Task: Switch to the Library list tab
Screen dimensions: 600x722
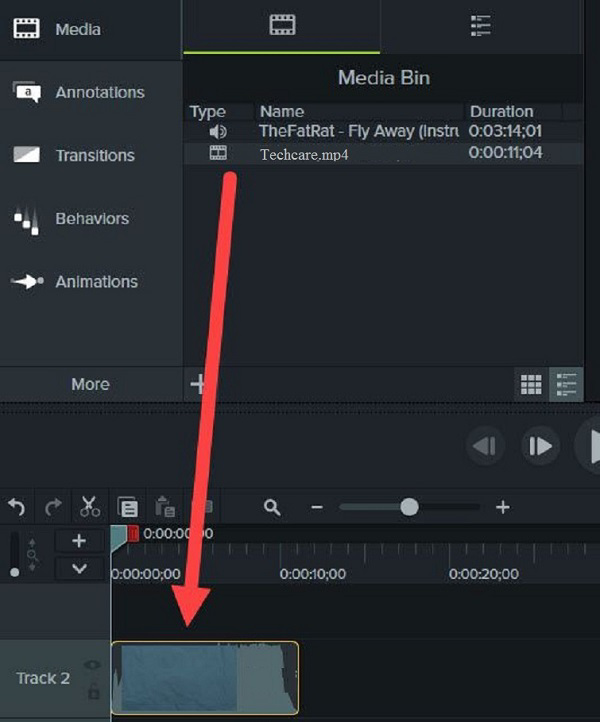Action: [x=481, y=26]
